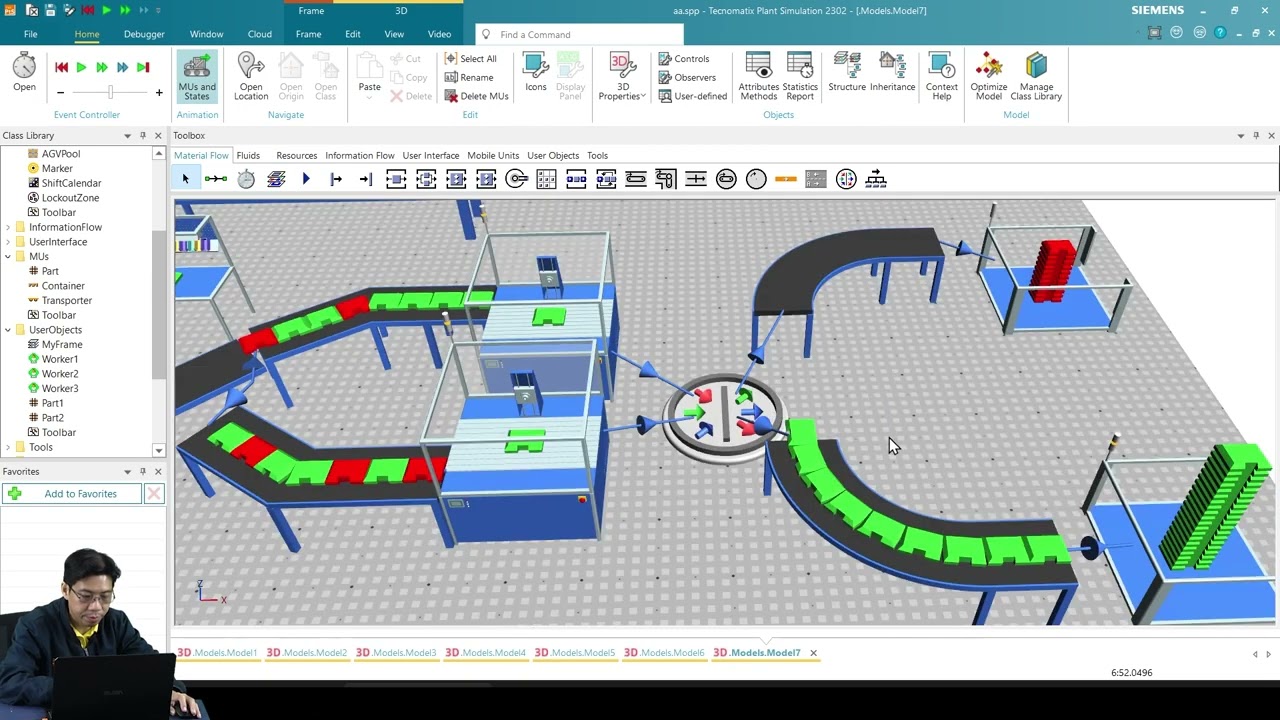Select the Conveyor object icon
This screenshot has height=720, width=1280.
coord(636,179)
